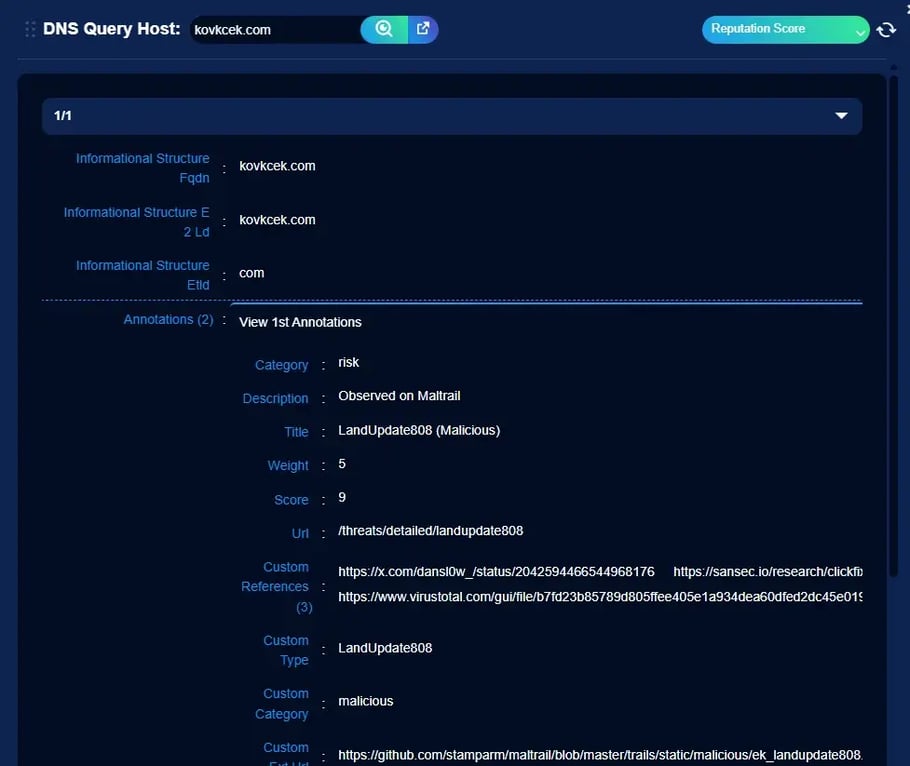Select the Etld value com
The width and height of the screenshot is (910, 766).
[251, 273]
